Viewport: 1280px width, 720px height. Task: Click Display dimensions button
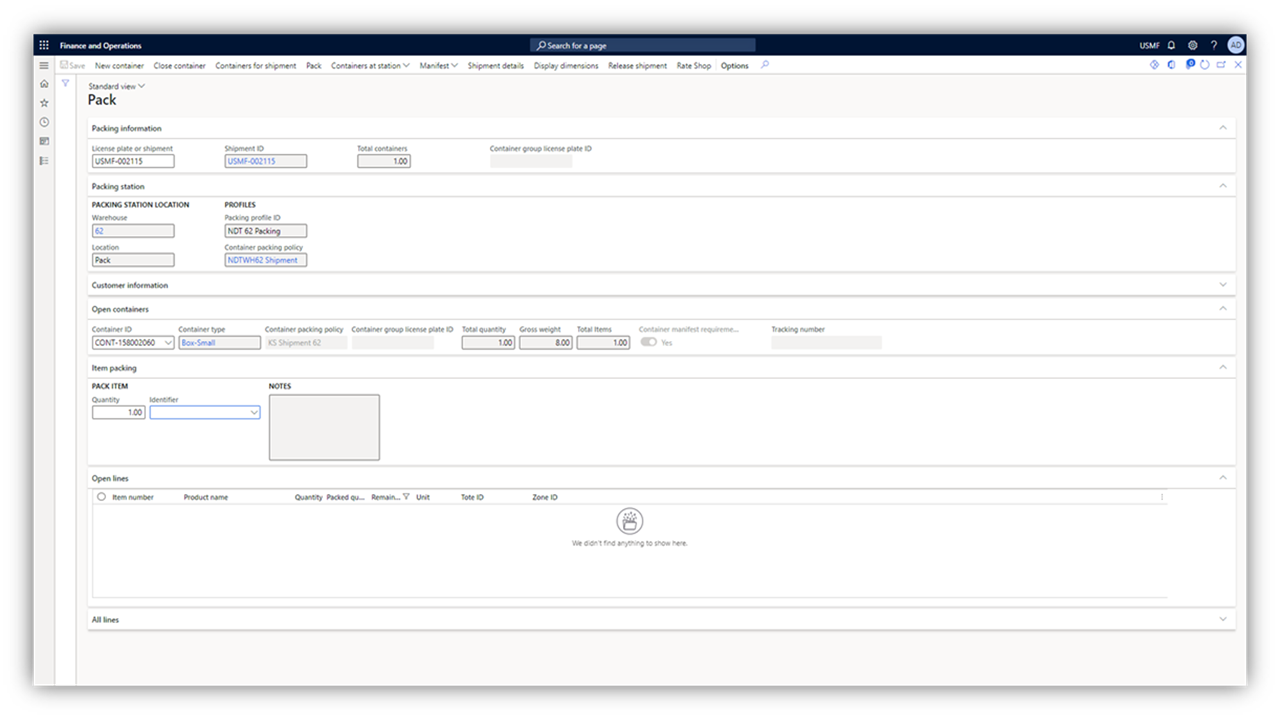pos(566,66)
